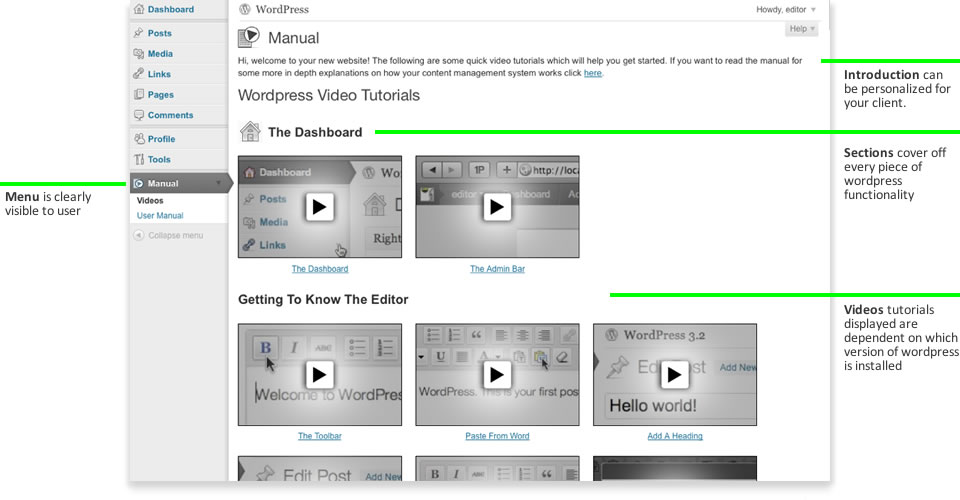The width and height of the screenshot is (960, 500).
Task: Click the Dashboard home icon in sidebar
Action: pyautogui.click(x=139, y=9)
